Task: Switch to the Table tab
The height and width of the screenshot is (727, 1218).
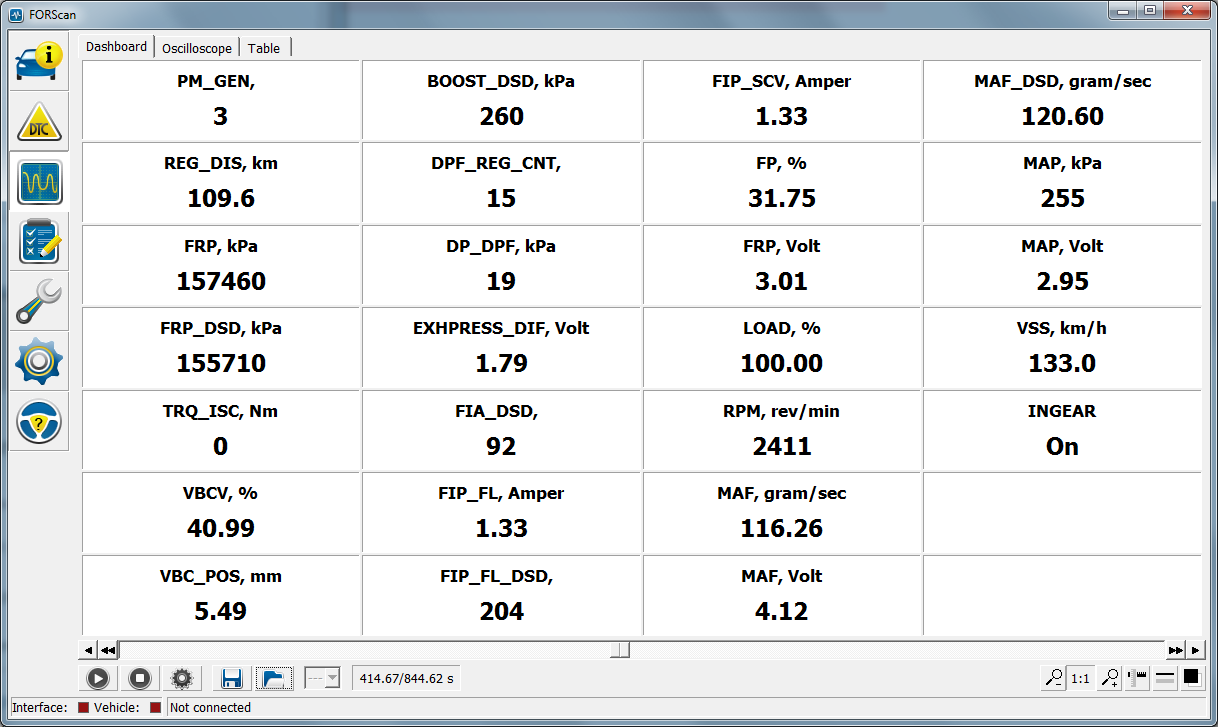Action: 264,48
